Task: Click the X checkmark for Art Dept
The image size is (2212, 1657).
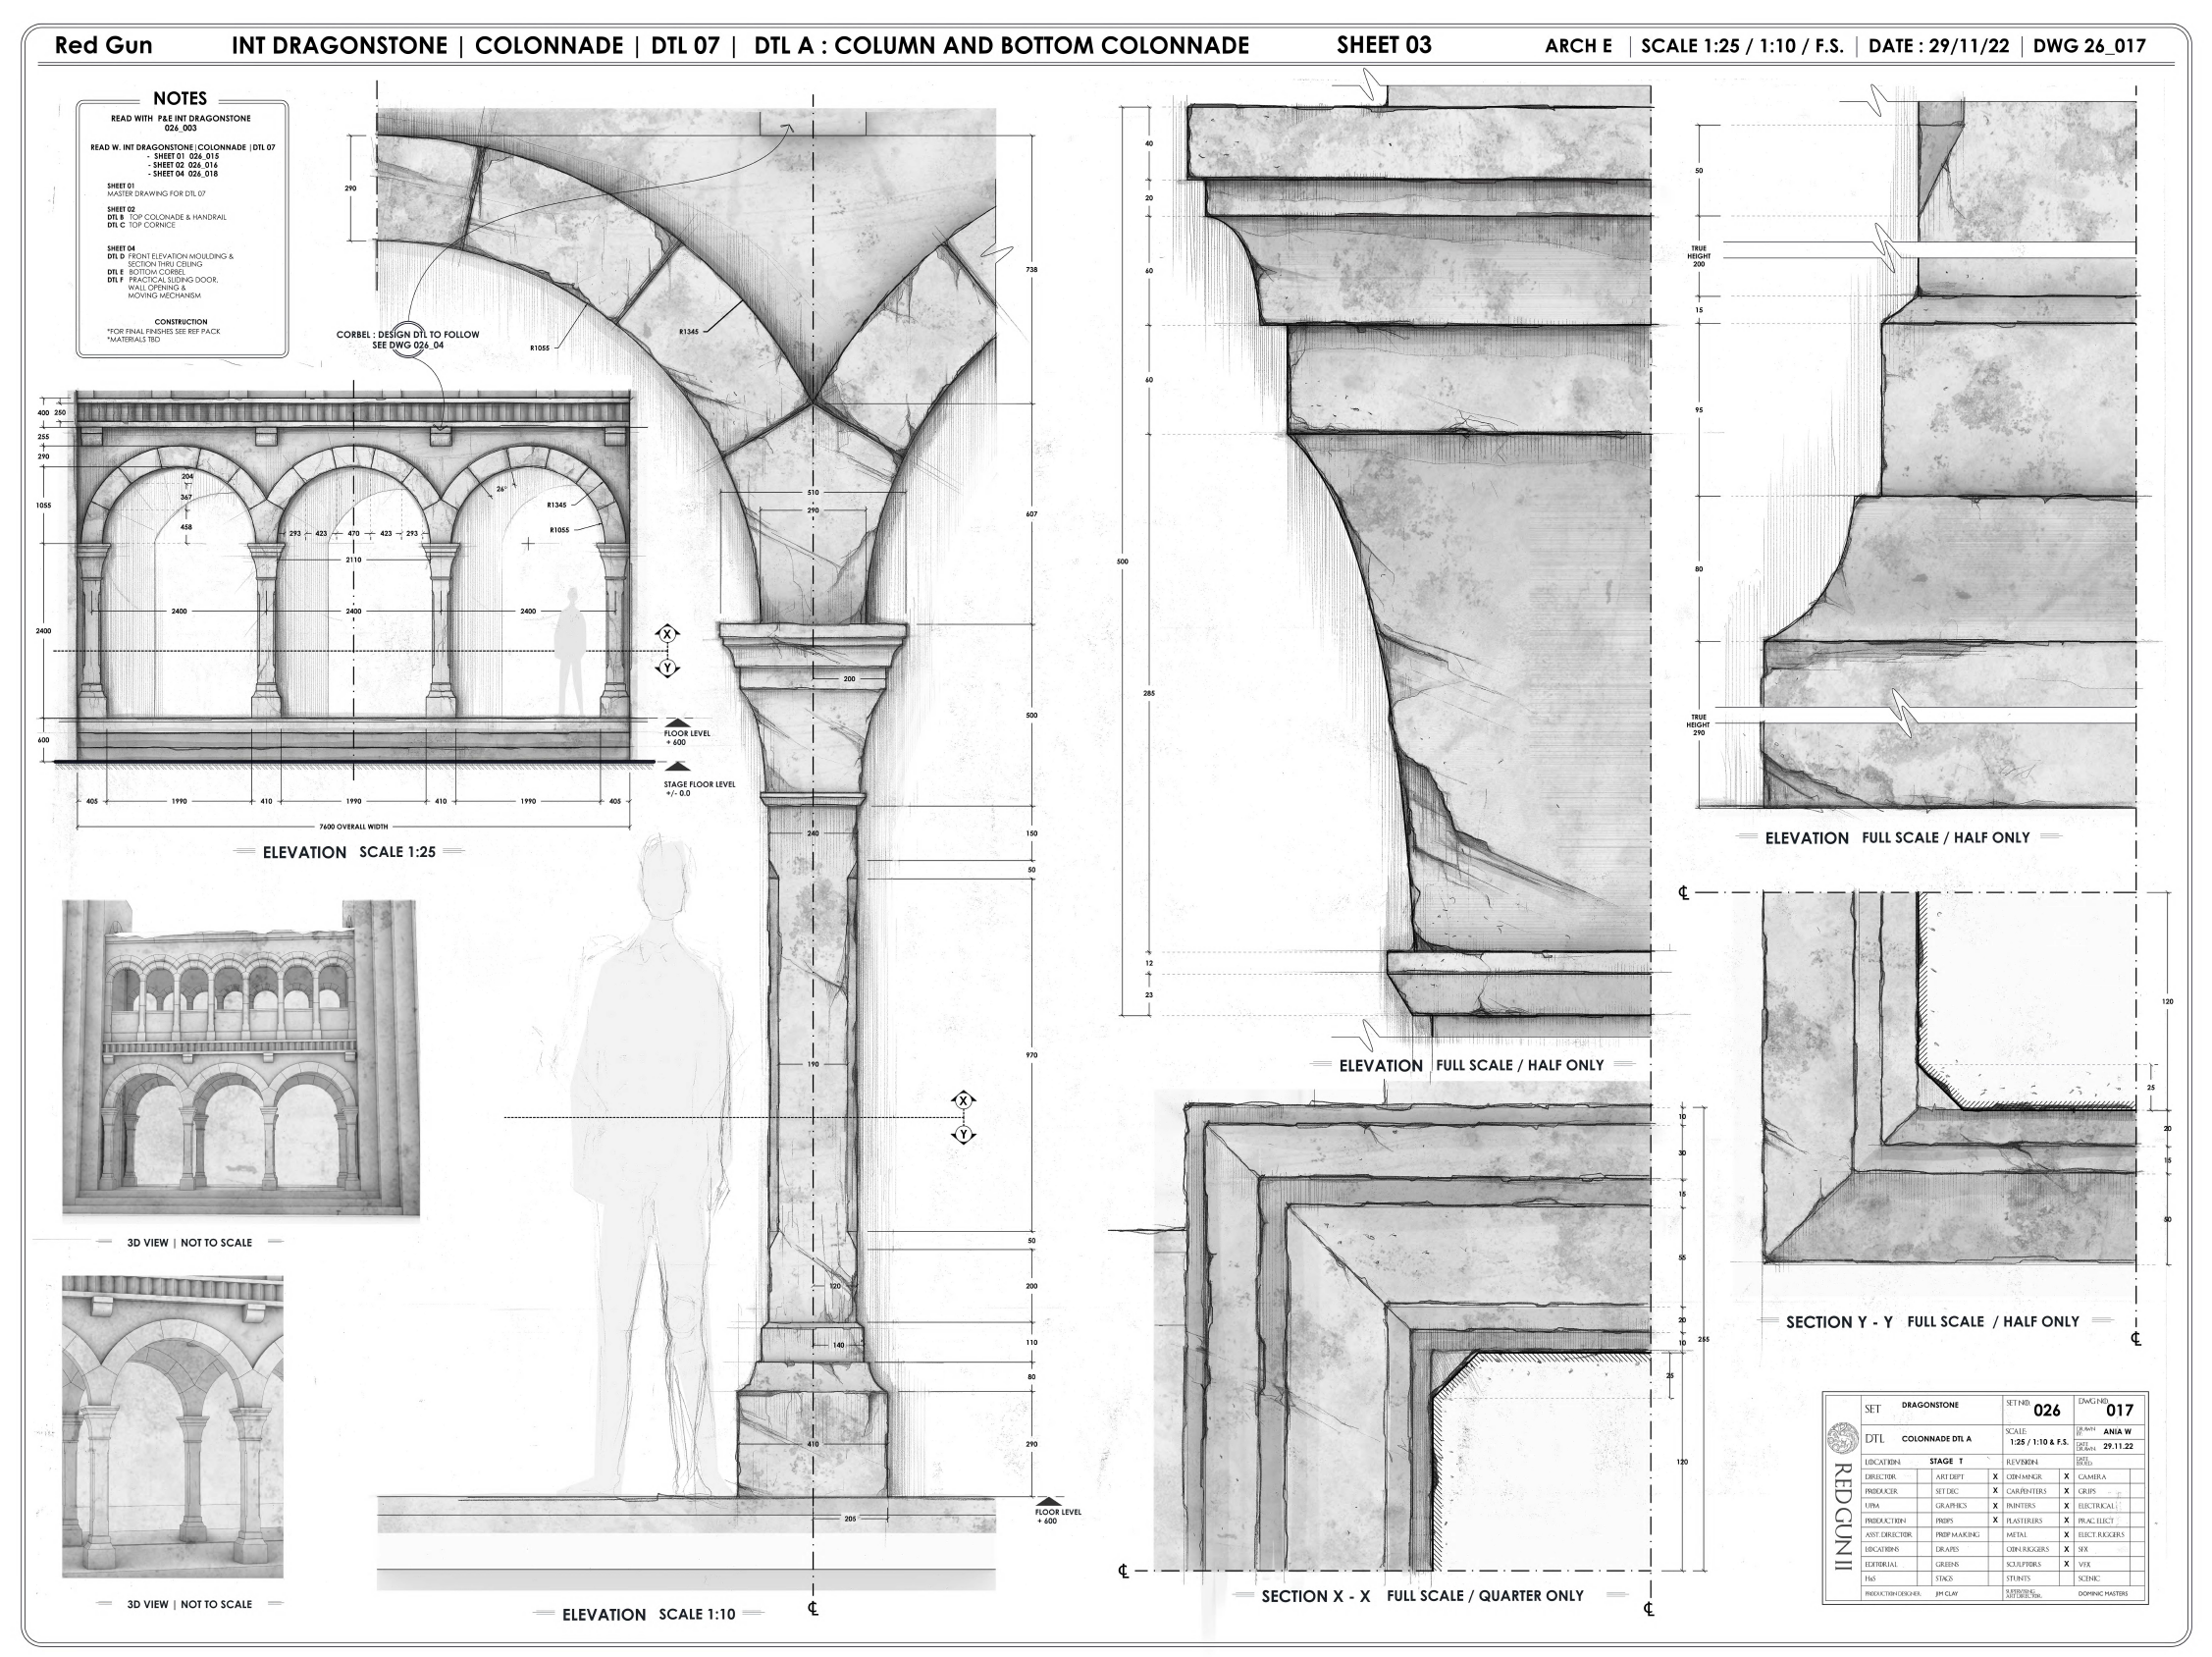Action: coord(1995,1476)
